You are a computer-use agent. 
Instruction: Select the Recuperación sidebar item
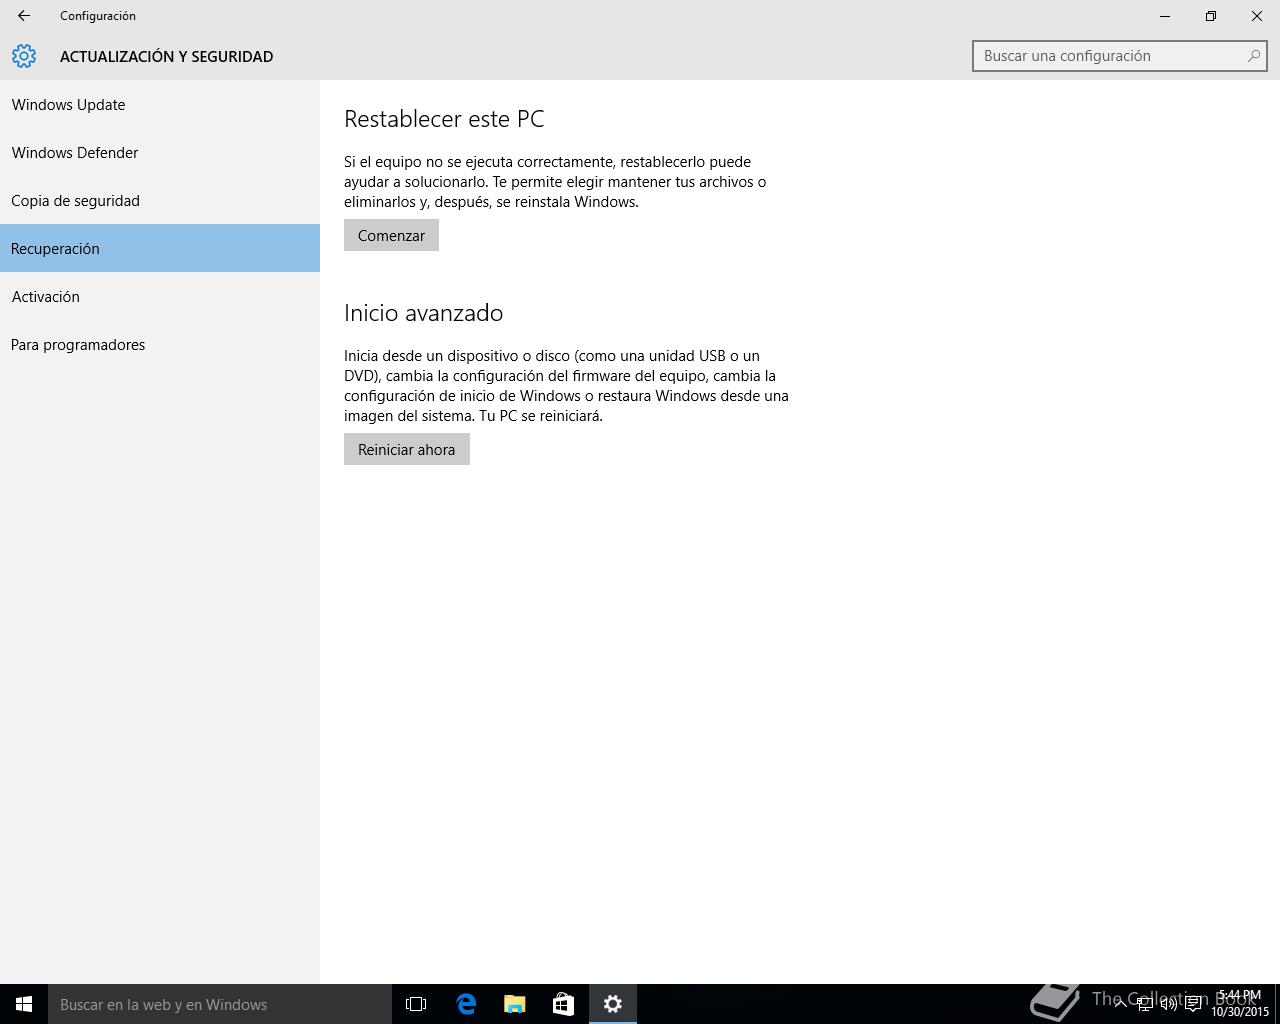(x=160, y=248)
